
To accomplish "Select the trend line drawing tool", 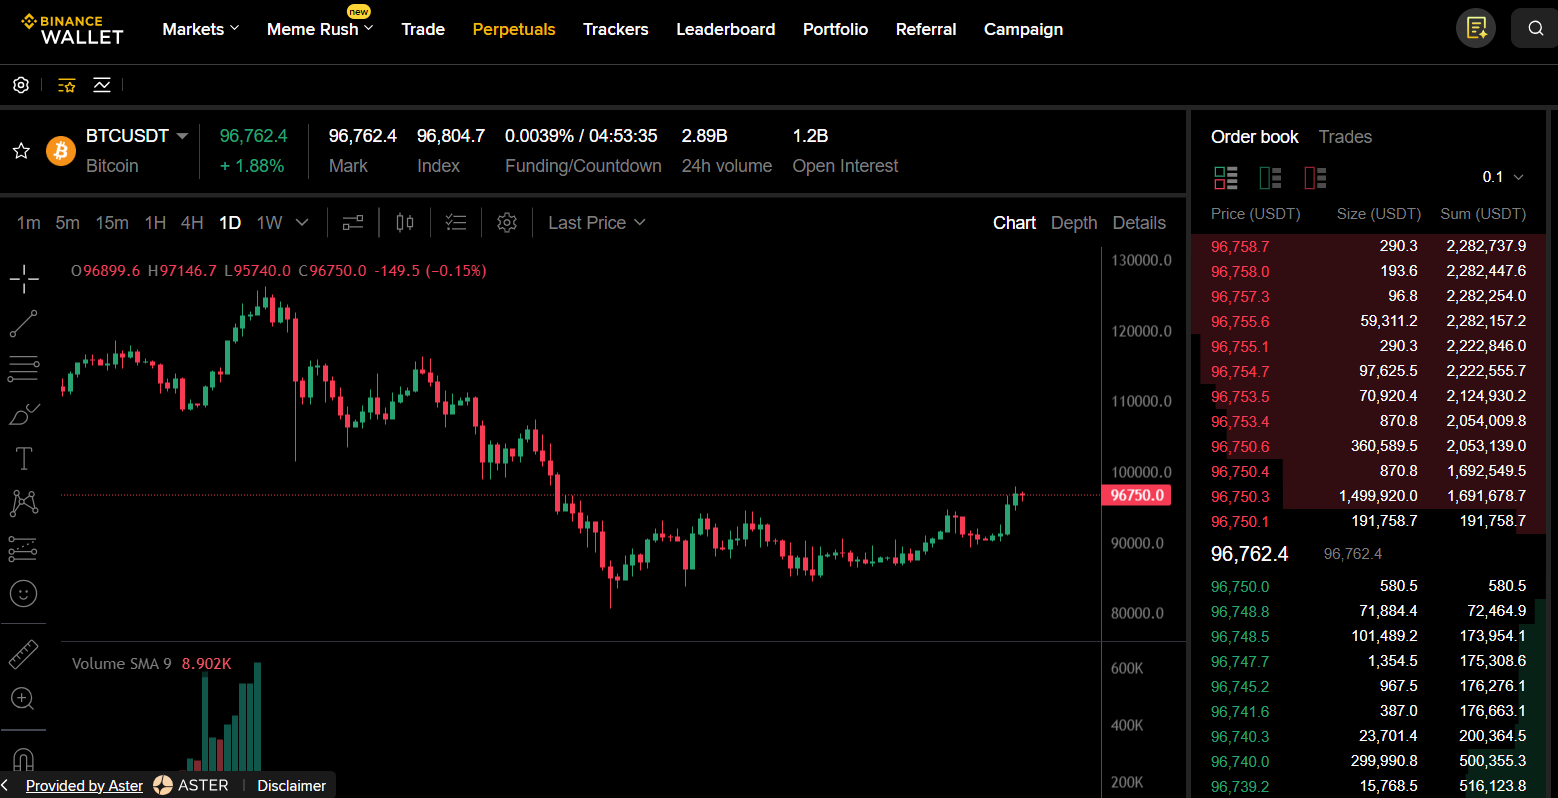I will coord(24,323).
